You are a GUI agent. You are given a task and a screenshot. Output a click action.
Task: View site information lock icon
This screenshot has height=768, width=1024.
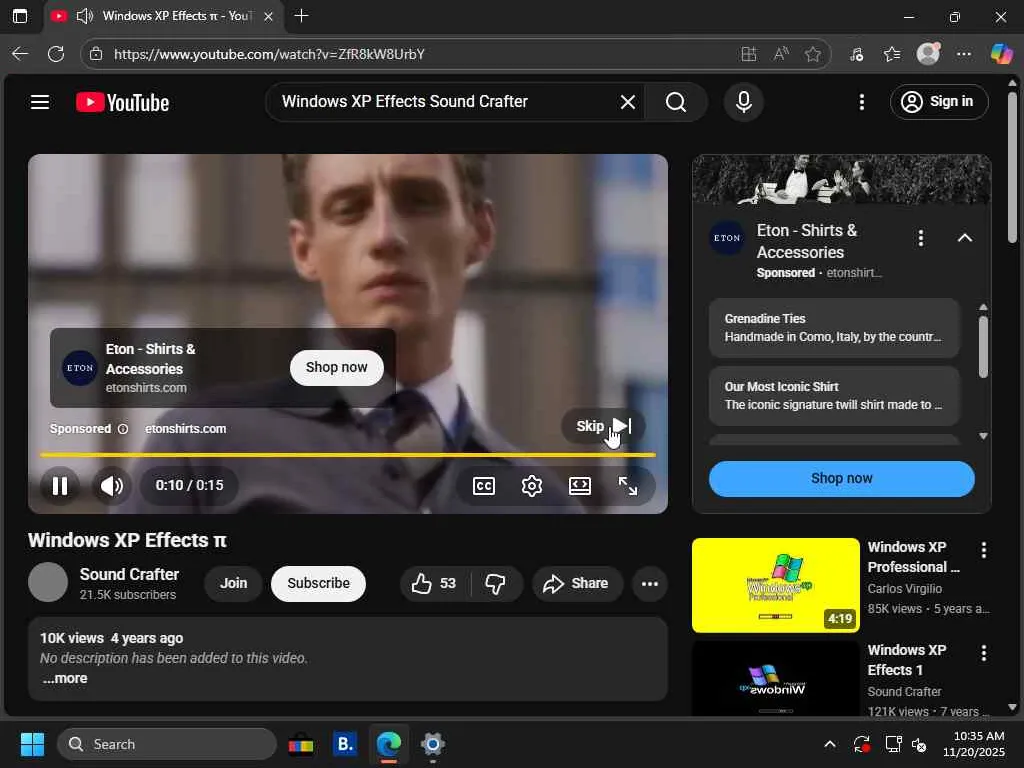96,54
